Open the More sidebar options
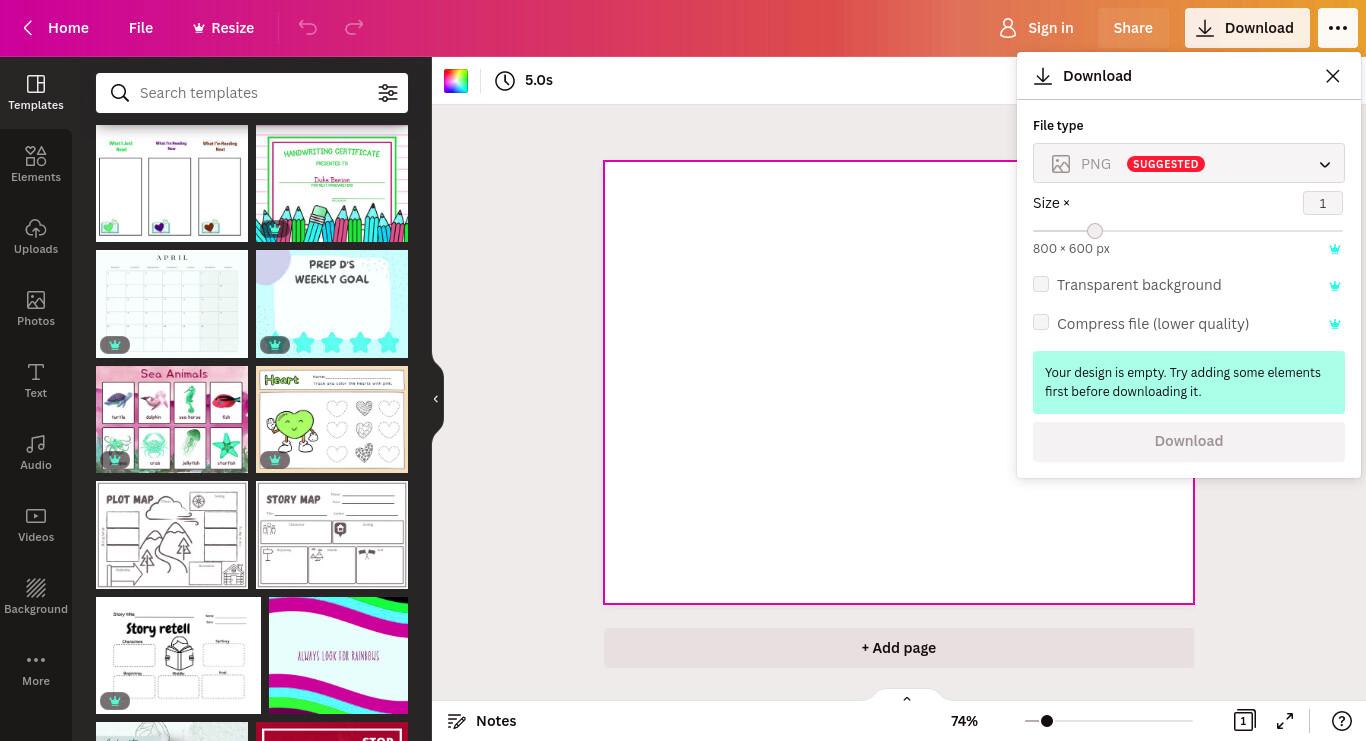The image size is (1366, 741). 36,668
